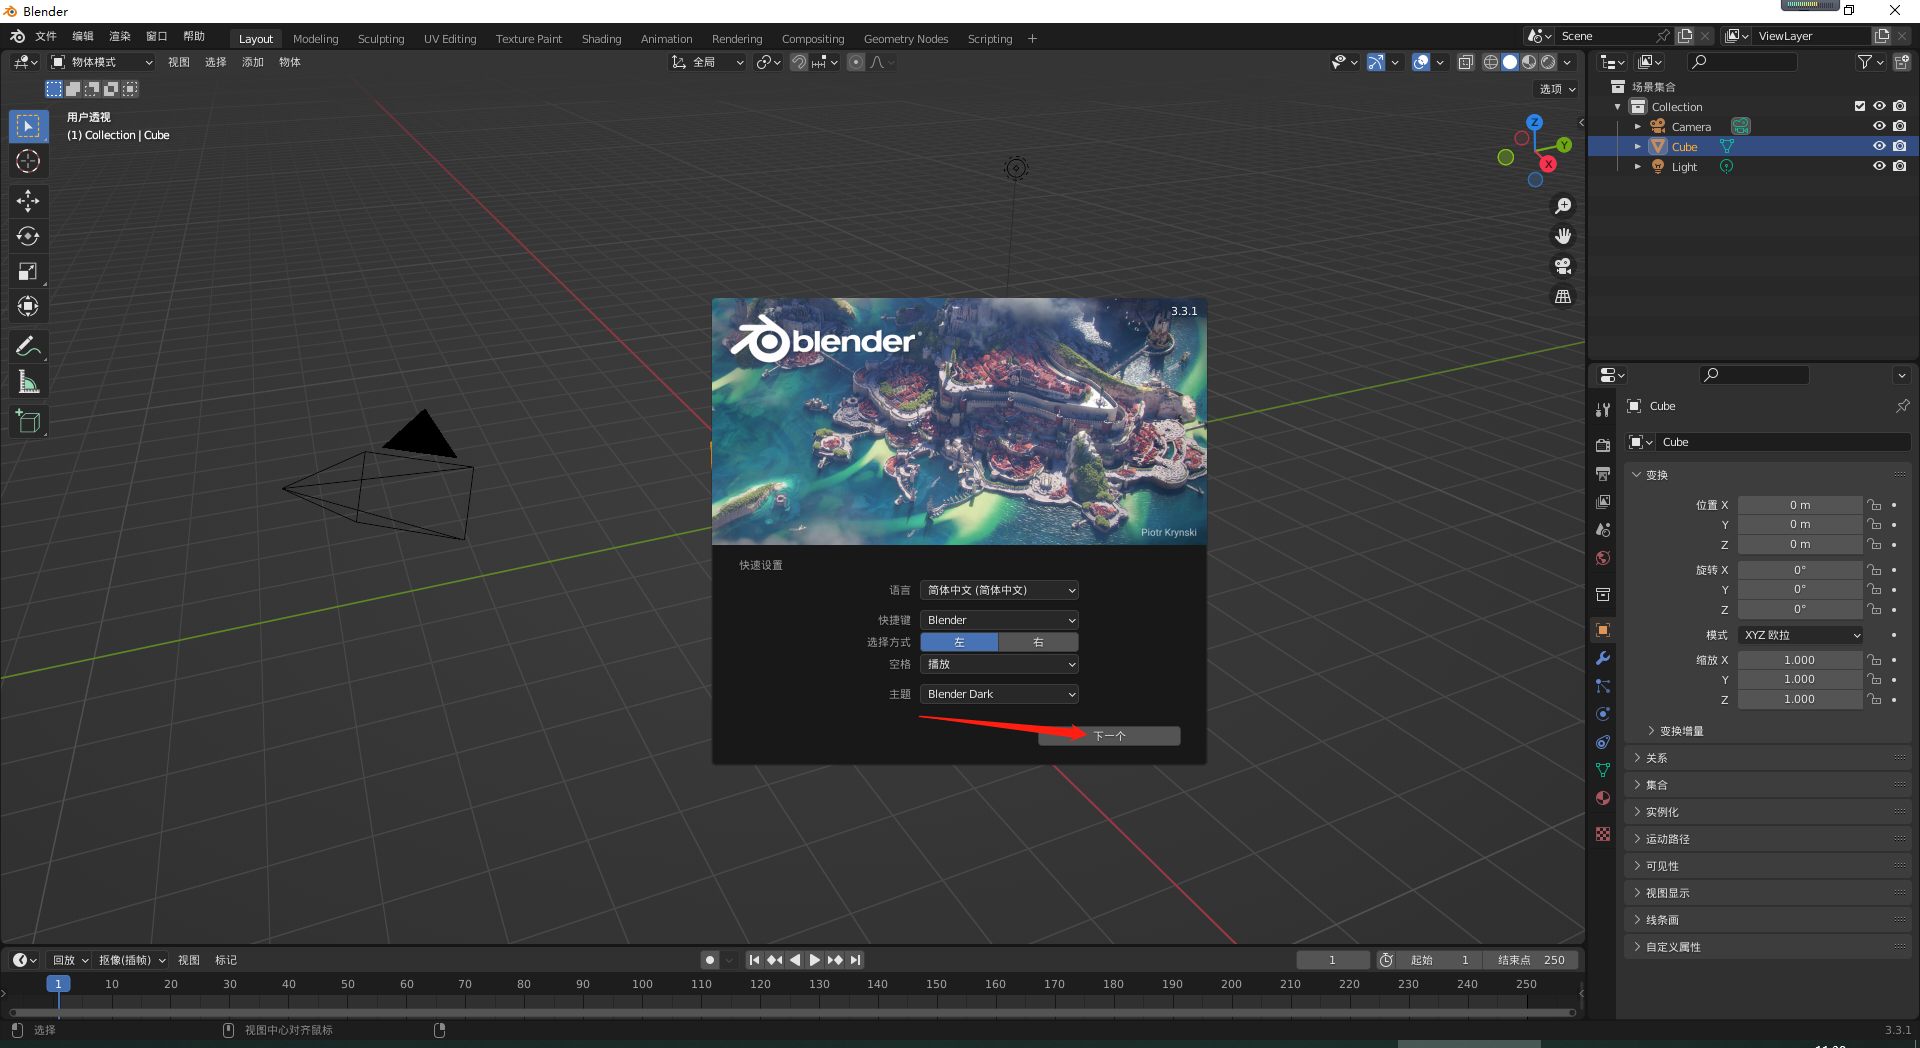Toggle proportional editing in header
The width and height of the screenshot is (1920, 1048).
[x=856, y=62]
